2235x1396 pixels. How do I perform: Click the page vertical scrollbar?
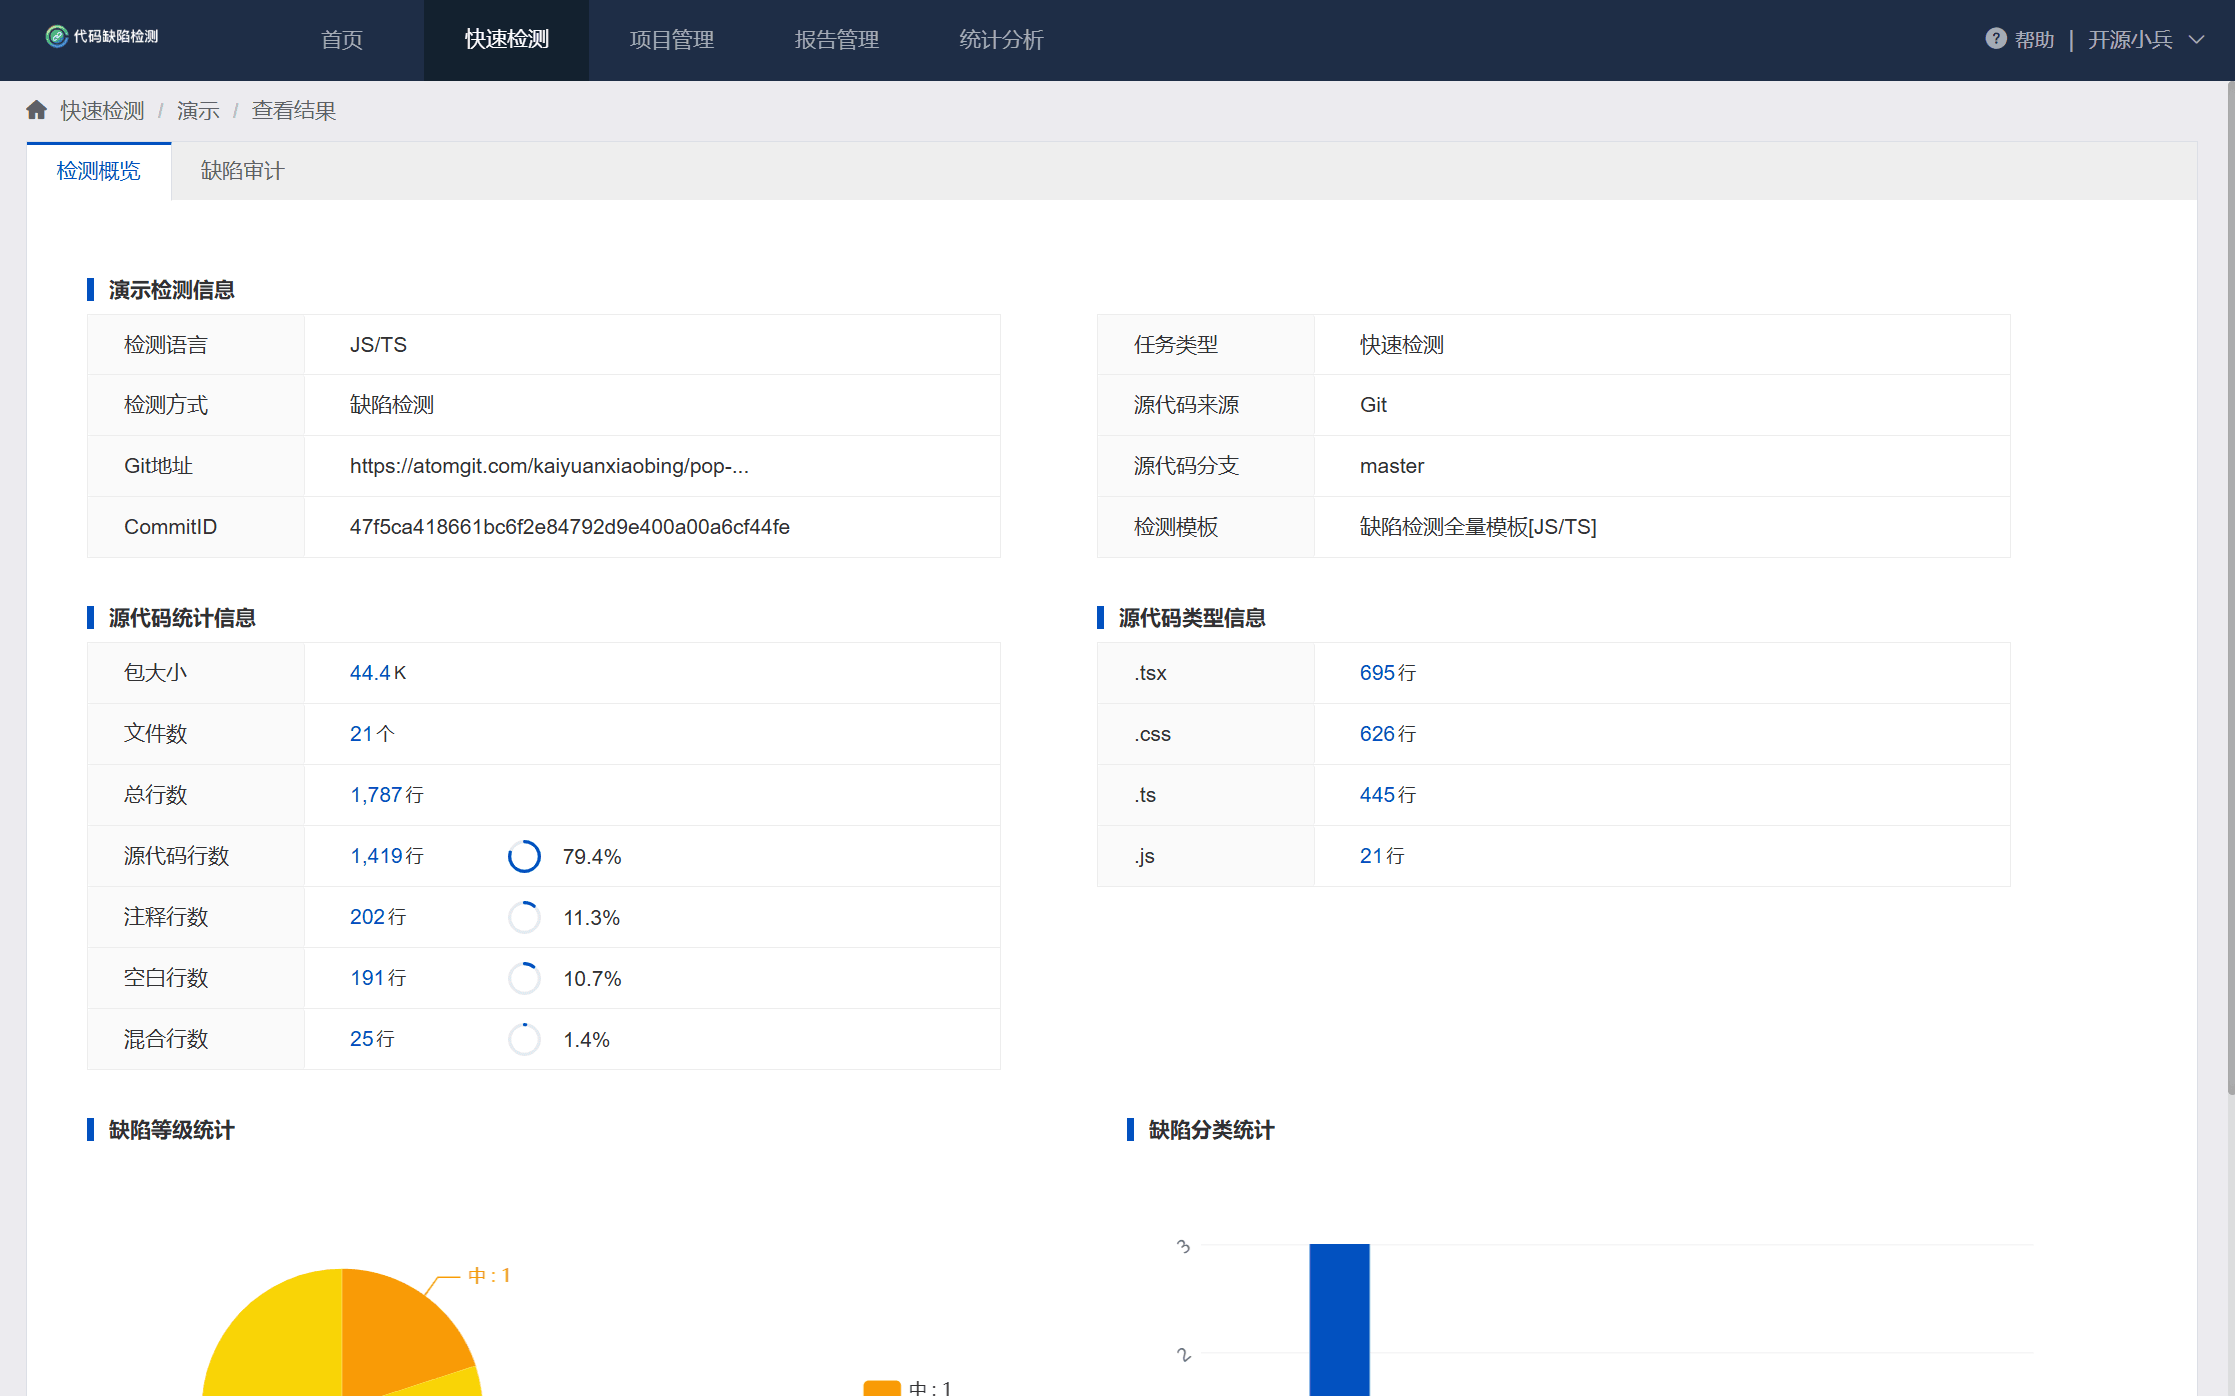point(2230,590)
